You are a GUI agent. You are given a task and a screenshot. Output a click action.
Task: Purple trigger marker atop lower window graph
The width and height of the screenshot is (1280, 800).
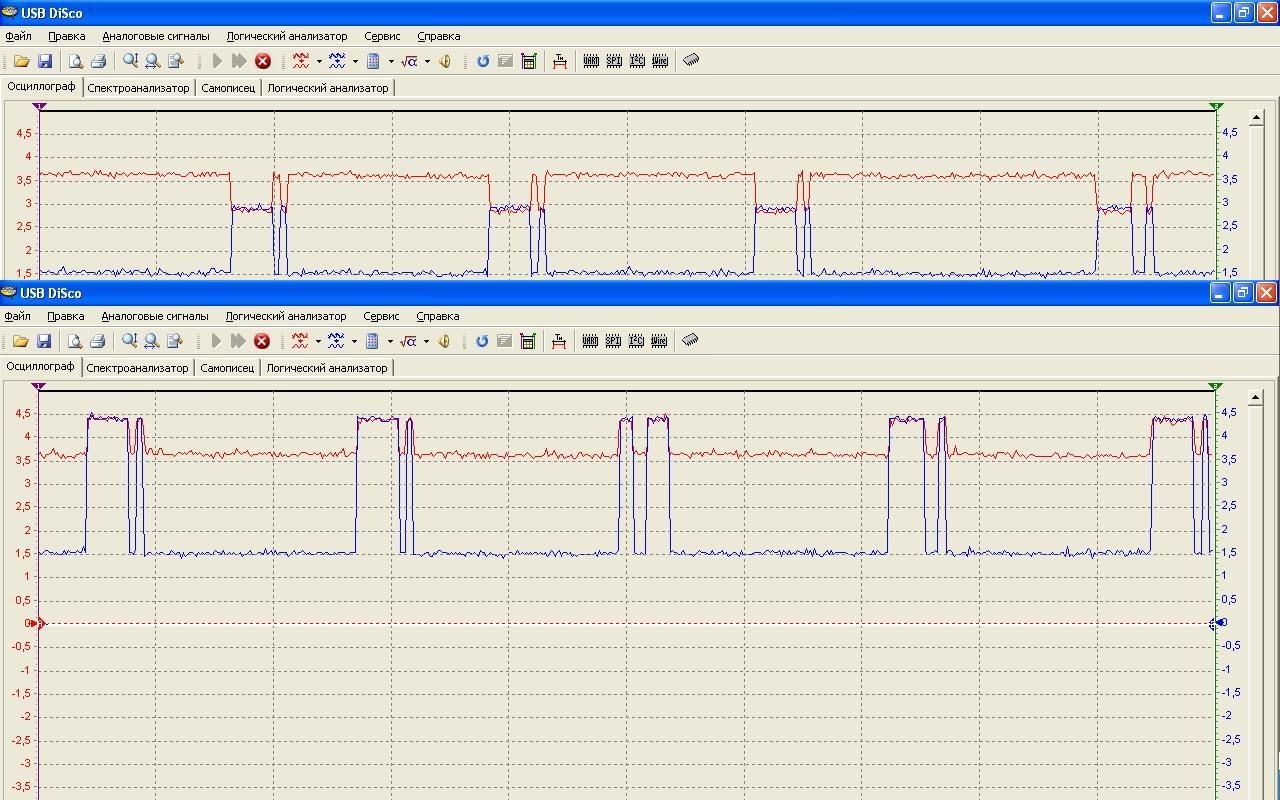tap(39, 386)
